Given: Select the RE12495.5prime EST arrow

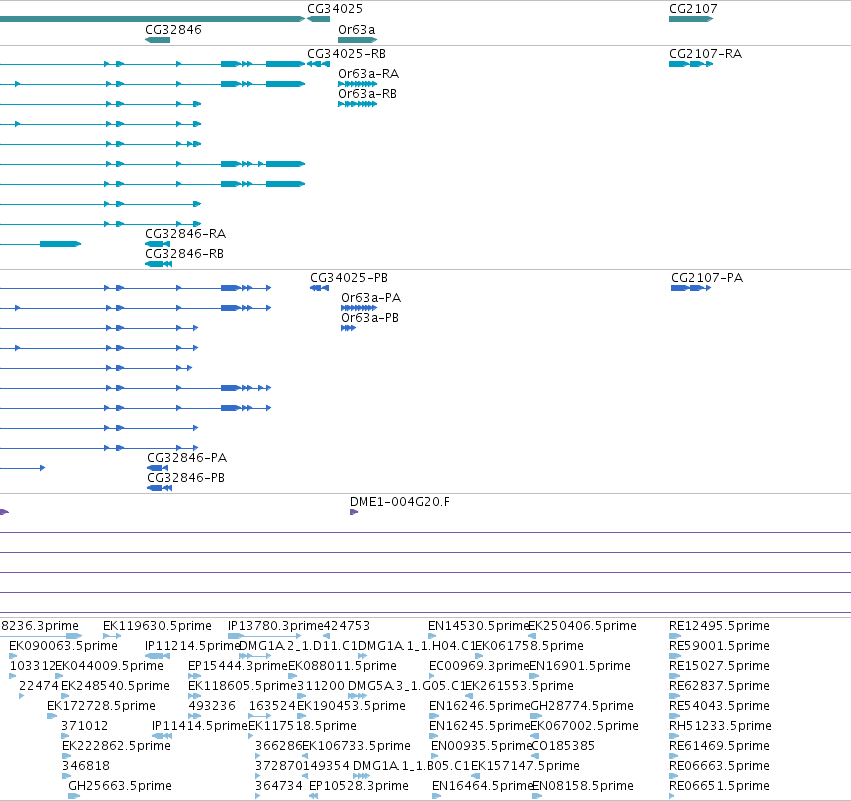Looking at the screenshot, I should click(675, 636).
